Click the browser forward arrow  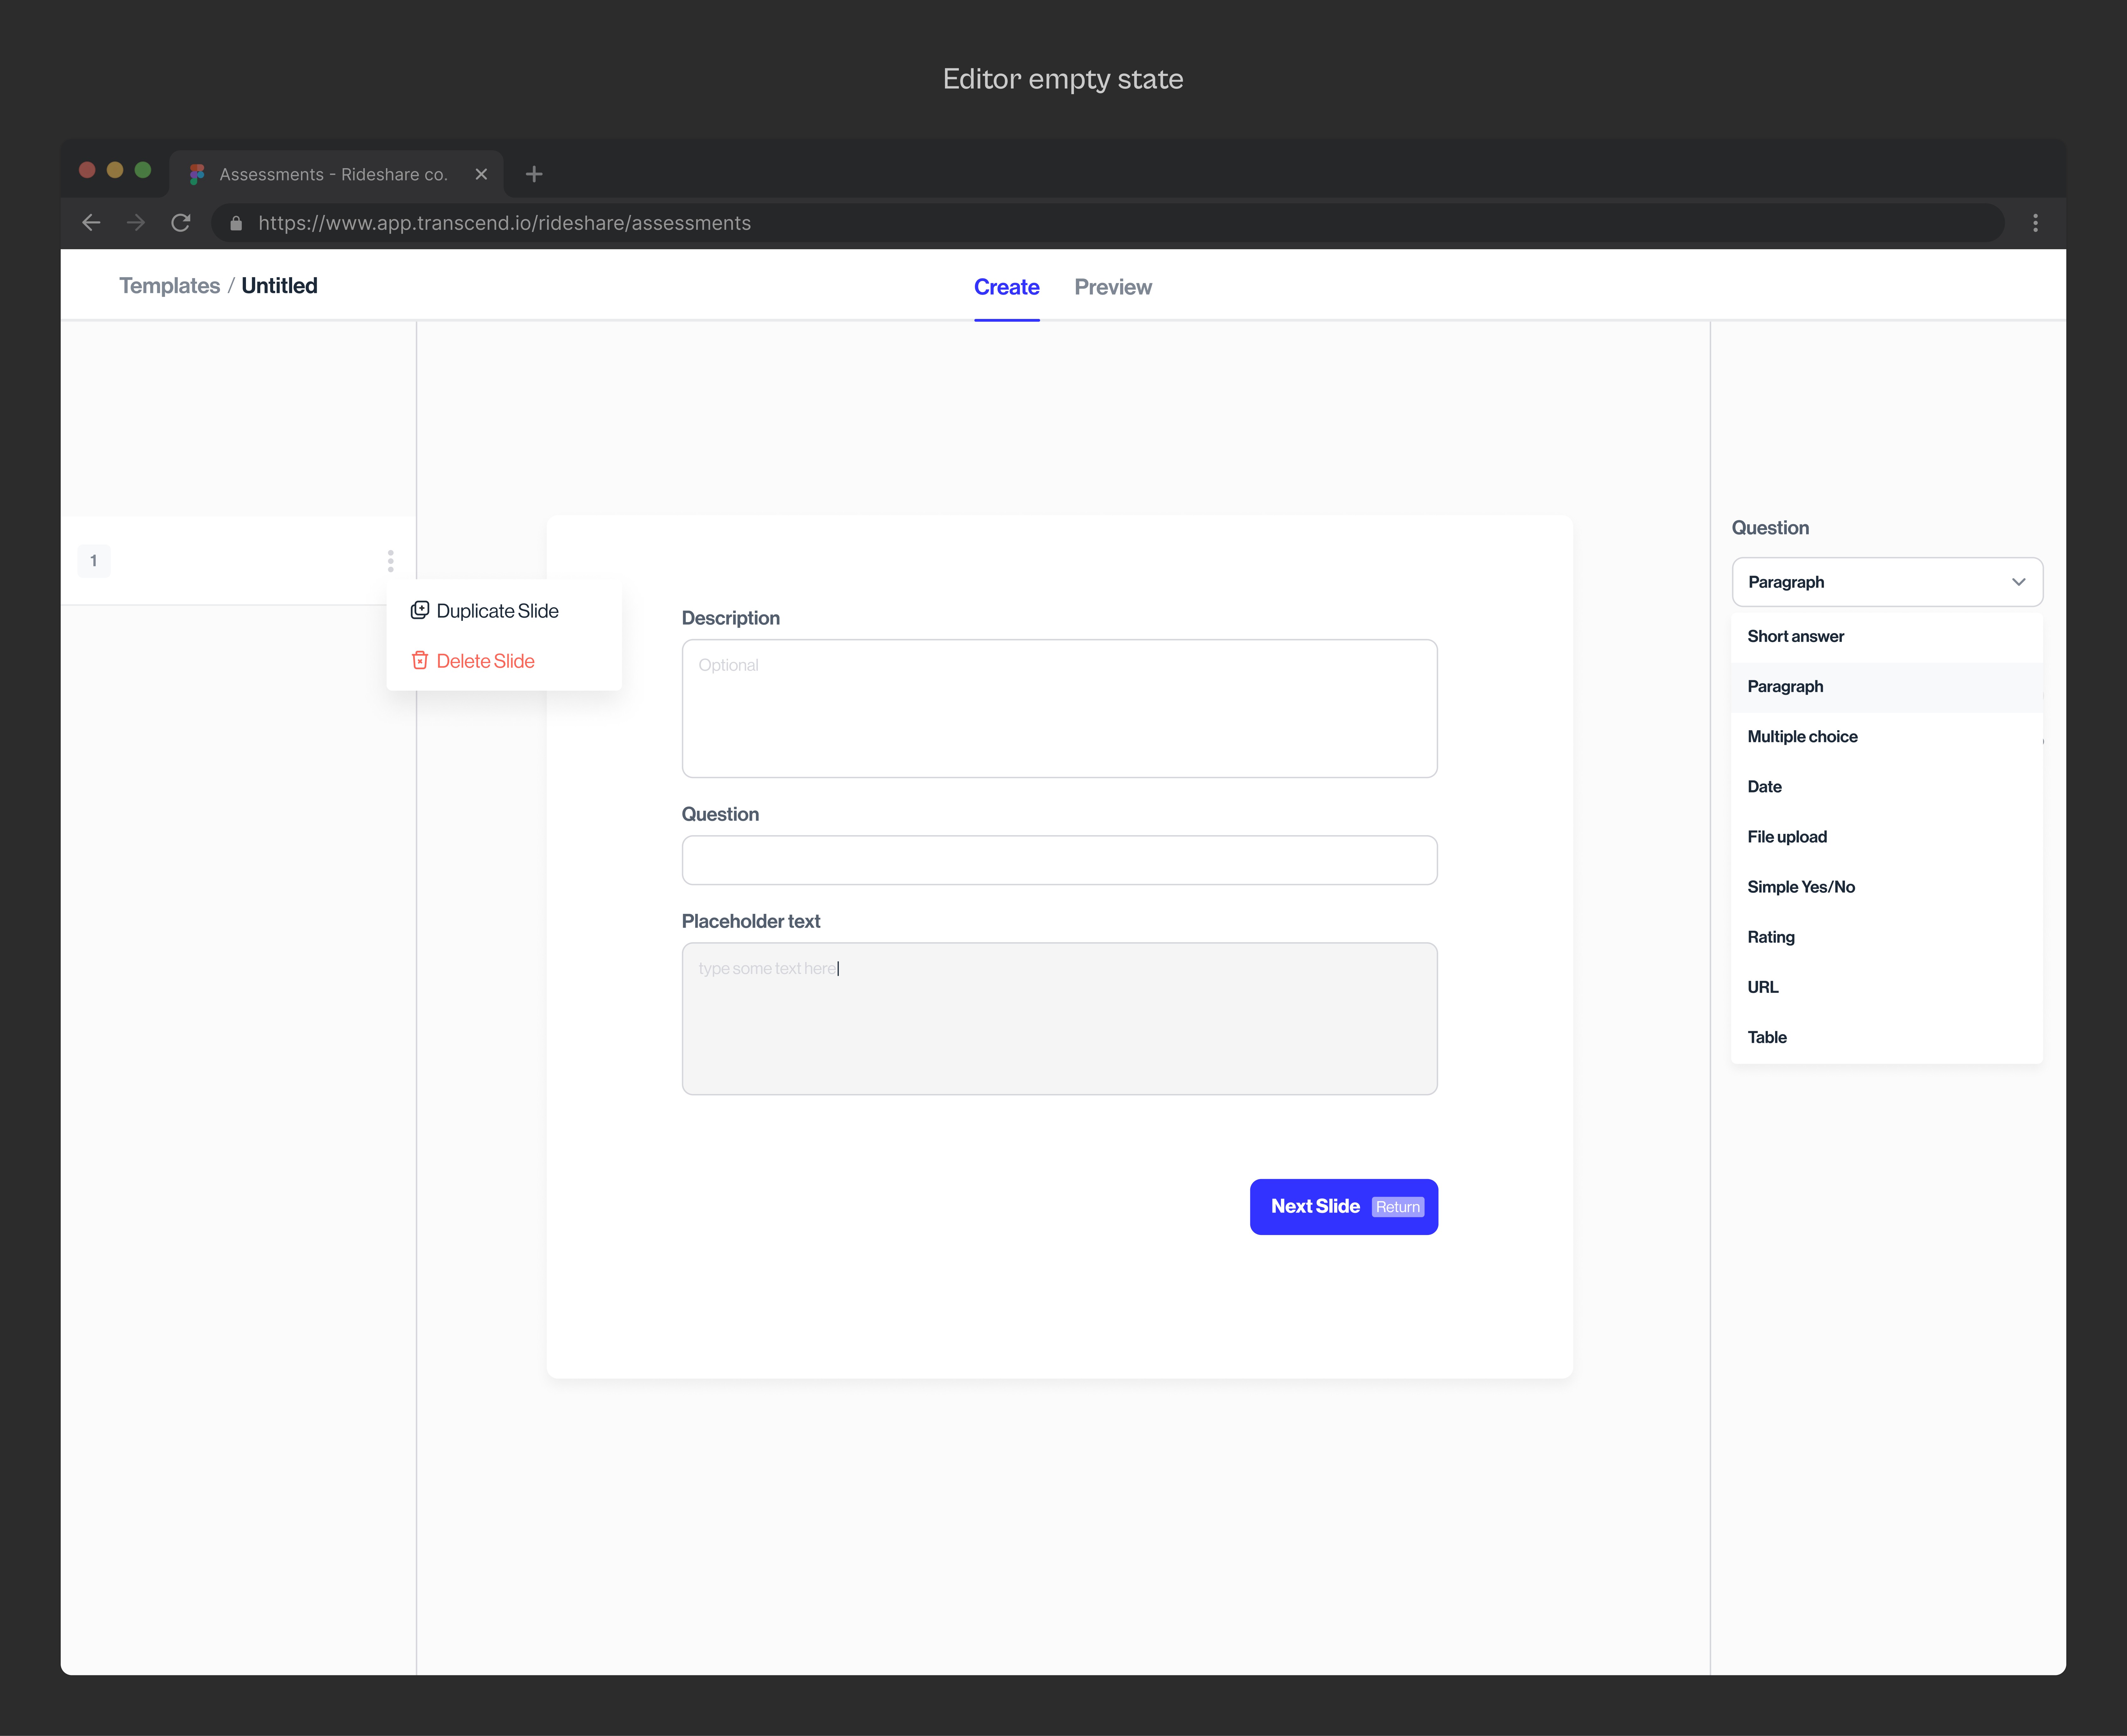coord(136,223)
